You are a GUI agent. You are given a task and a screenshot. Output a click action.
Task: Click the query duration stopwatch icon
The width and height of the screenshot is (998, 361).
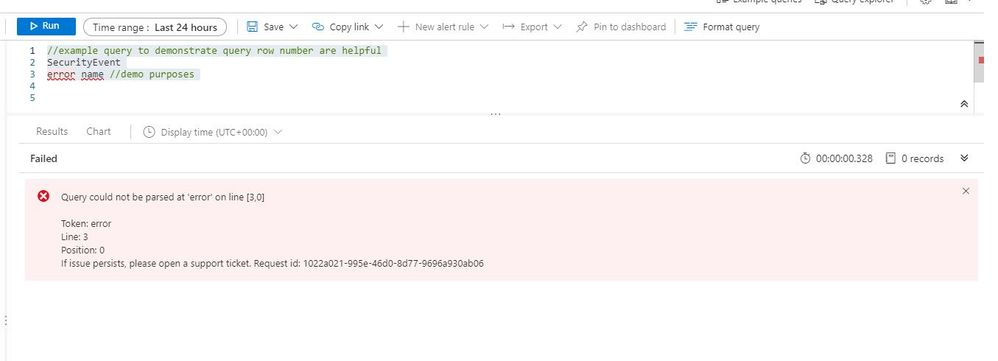(805, 158)
